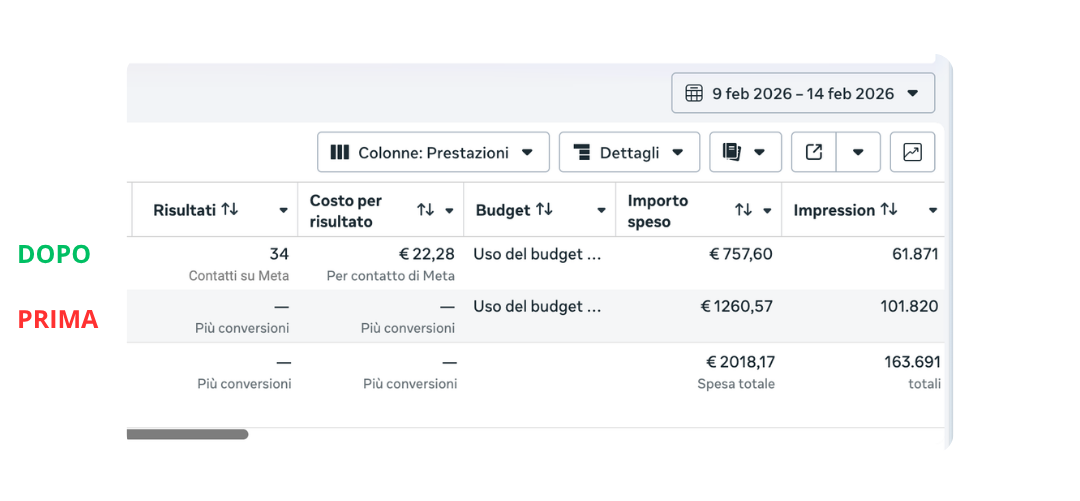
Task: Open the Risultati column menu arrow
Action: pyautogui.click(x=283, y=210)
